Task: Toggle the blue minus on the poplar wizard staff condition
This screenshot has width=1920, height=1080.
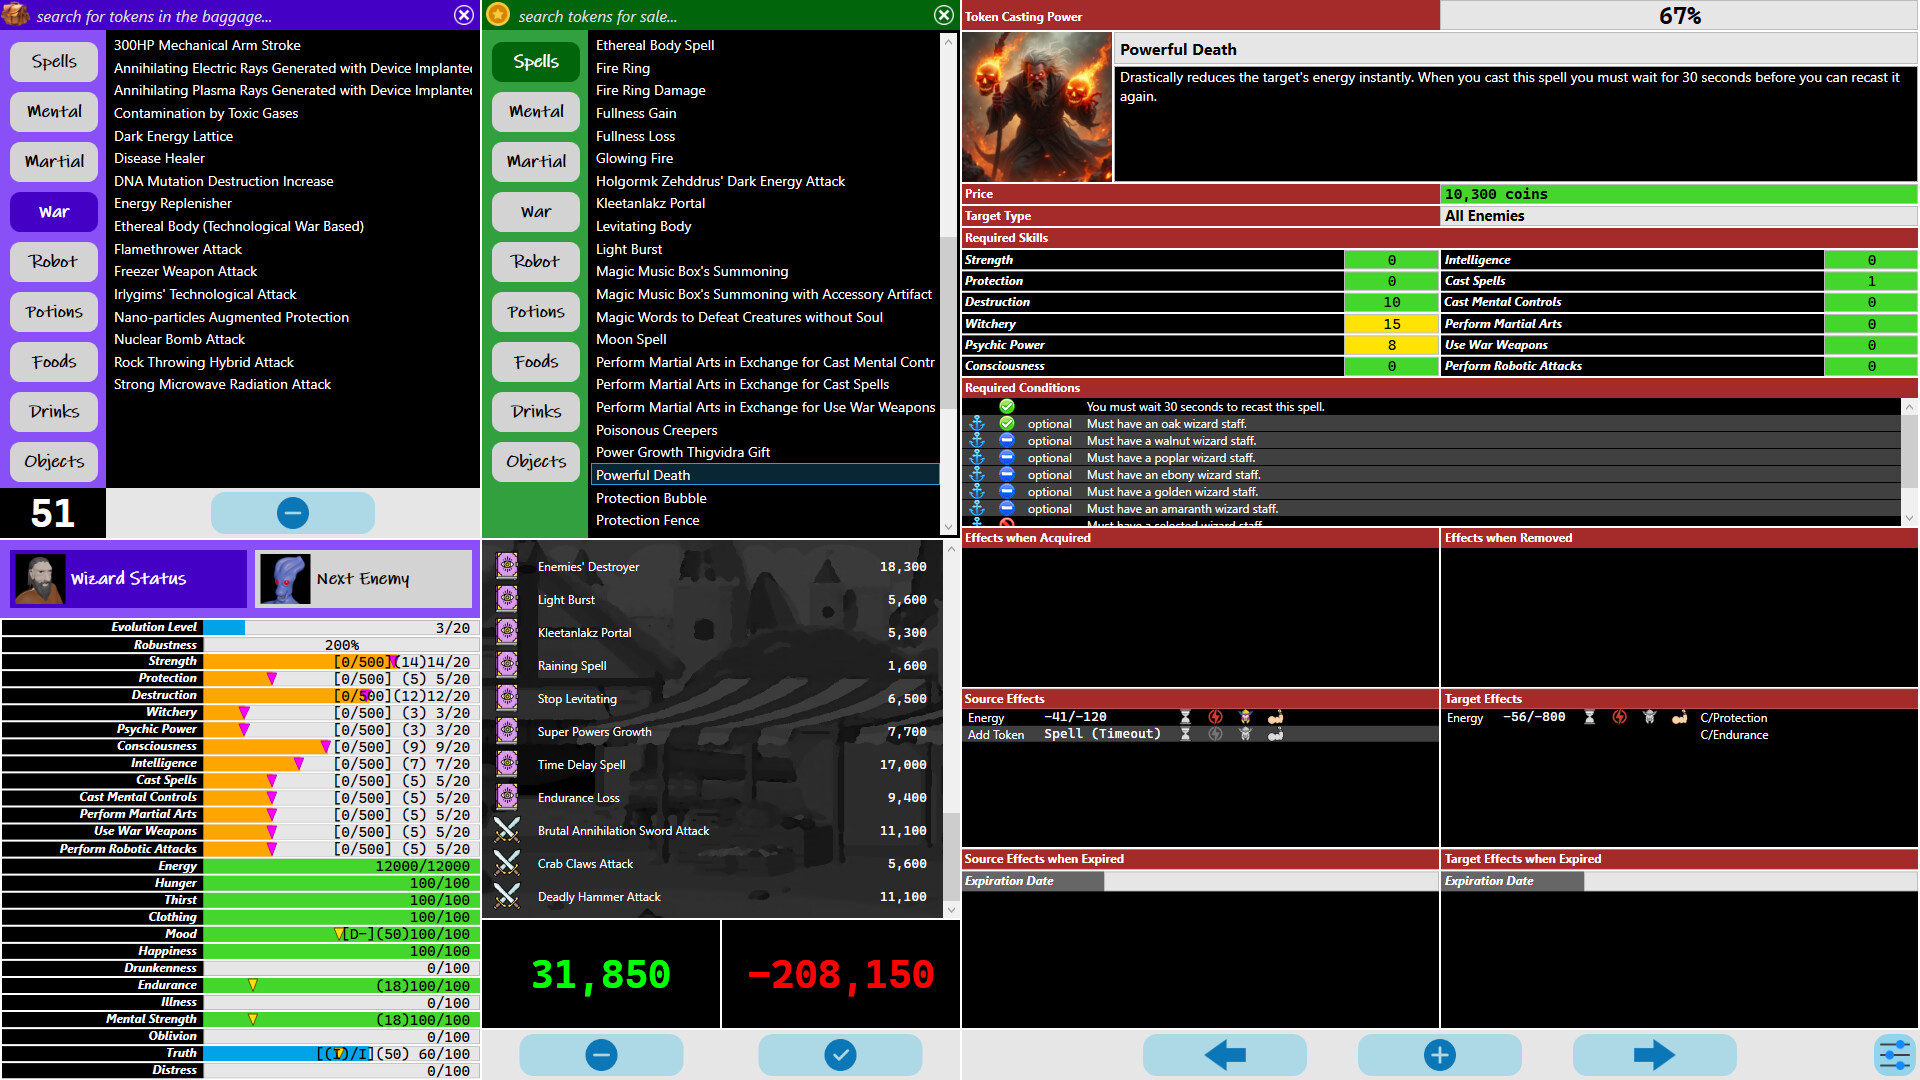Action: (1007, 457)
